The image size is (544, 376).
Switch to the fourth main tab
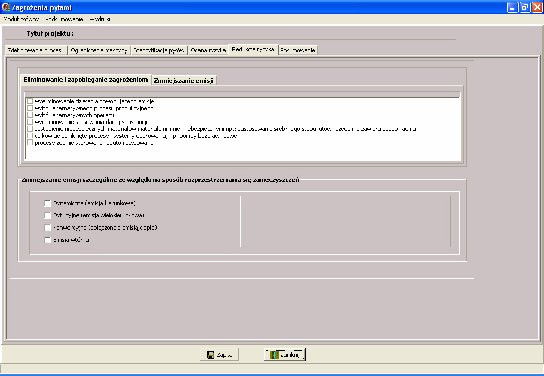(x=208, y=50)
